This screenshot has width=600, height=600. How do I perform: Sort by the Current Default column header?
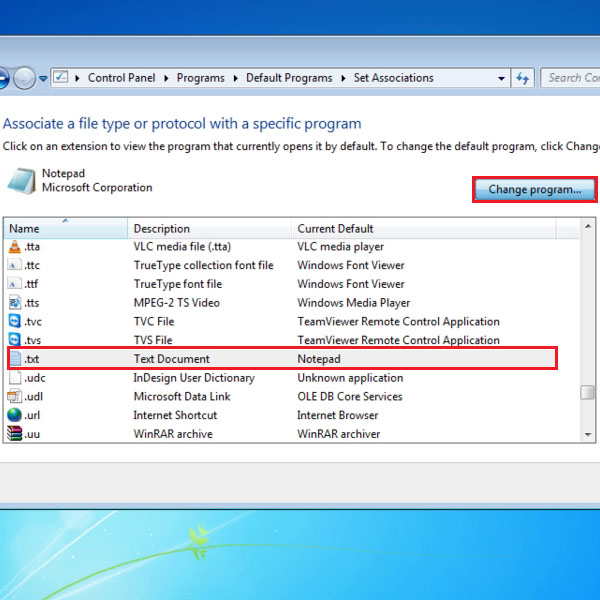pyautogui.click(x=423, y=228)
